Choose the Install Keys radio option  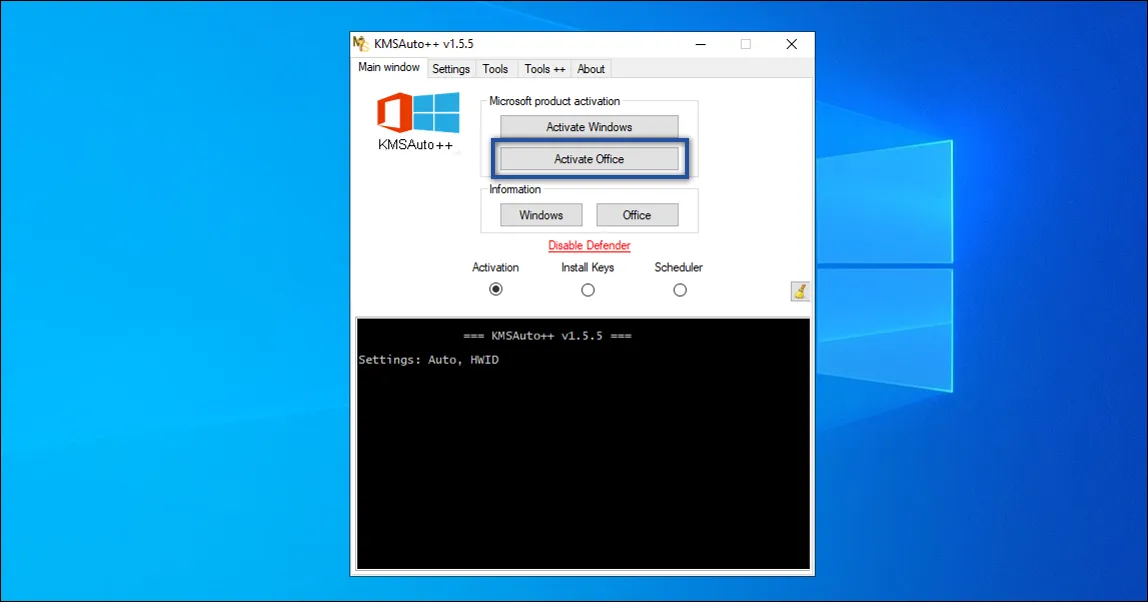[x=588, y=290]
